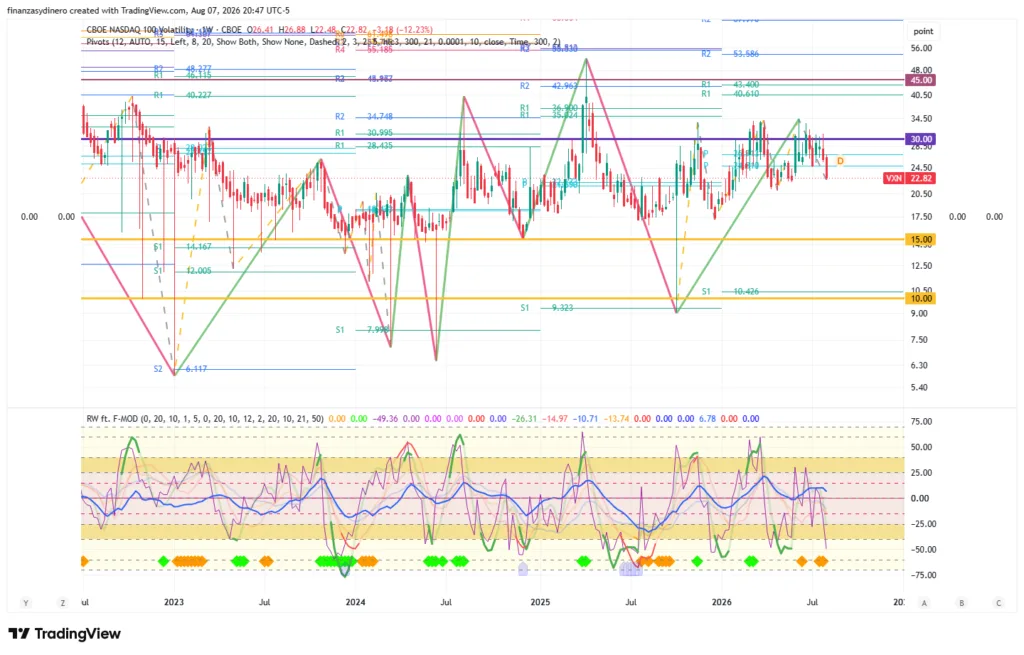The height and width of the screenshot is (655, 1024).
Task: Click the 7.50 price scale value
Action: 920,340
